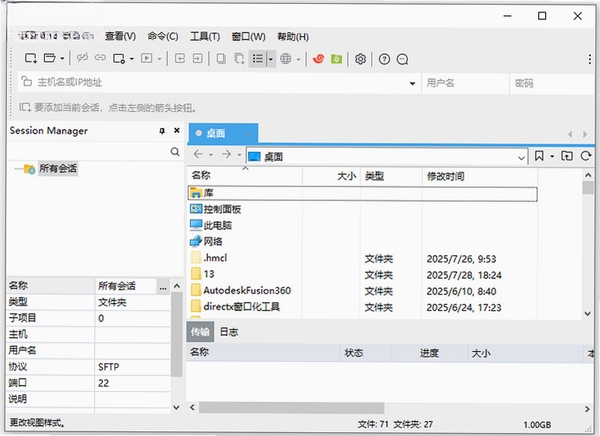Viewport: 600px width, 436px height.
Task: Expand the Open Session dropdown arrow
Action: [62, 59]
